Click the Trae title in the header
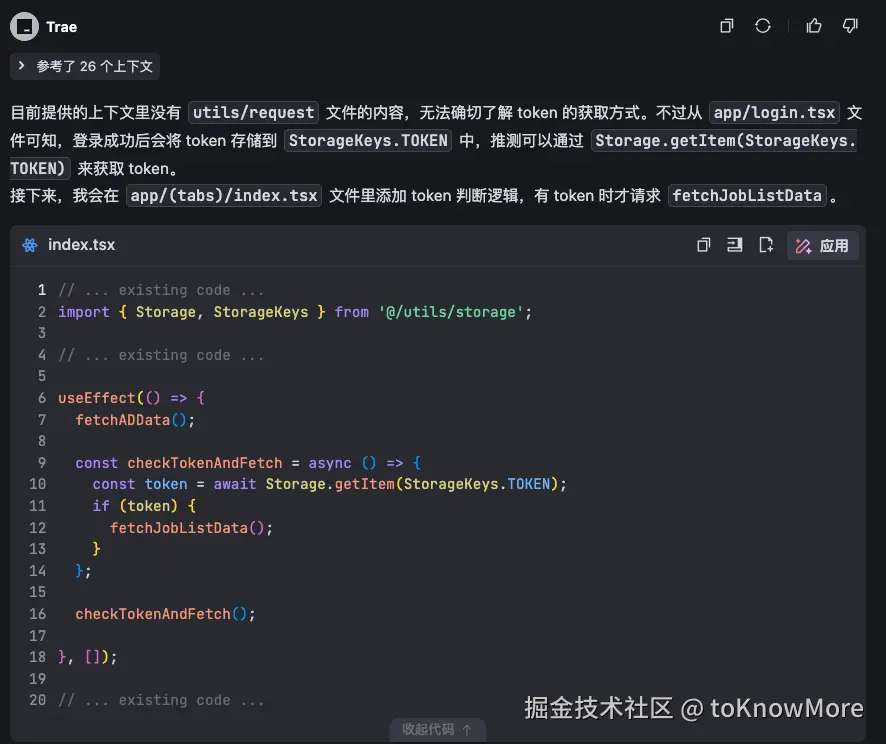 point(61,26)
